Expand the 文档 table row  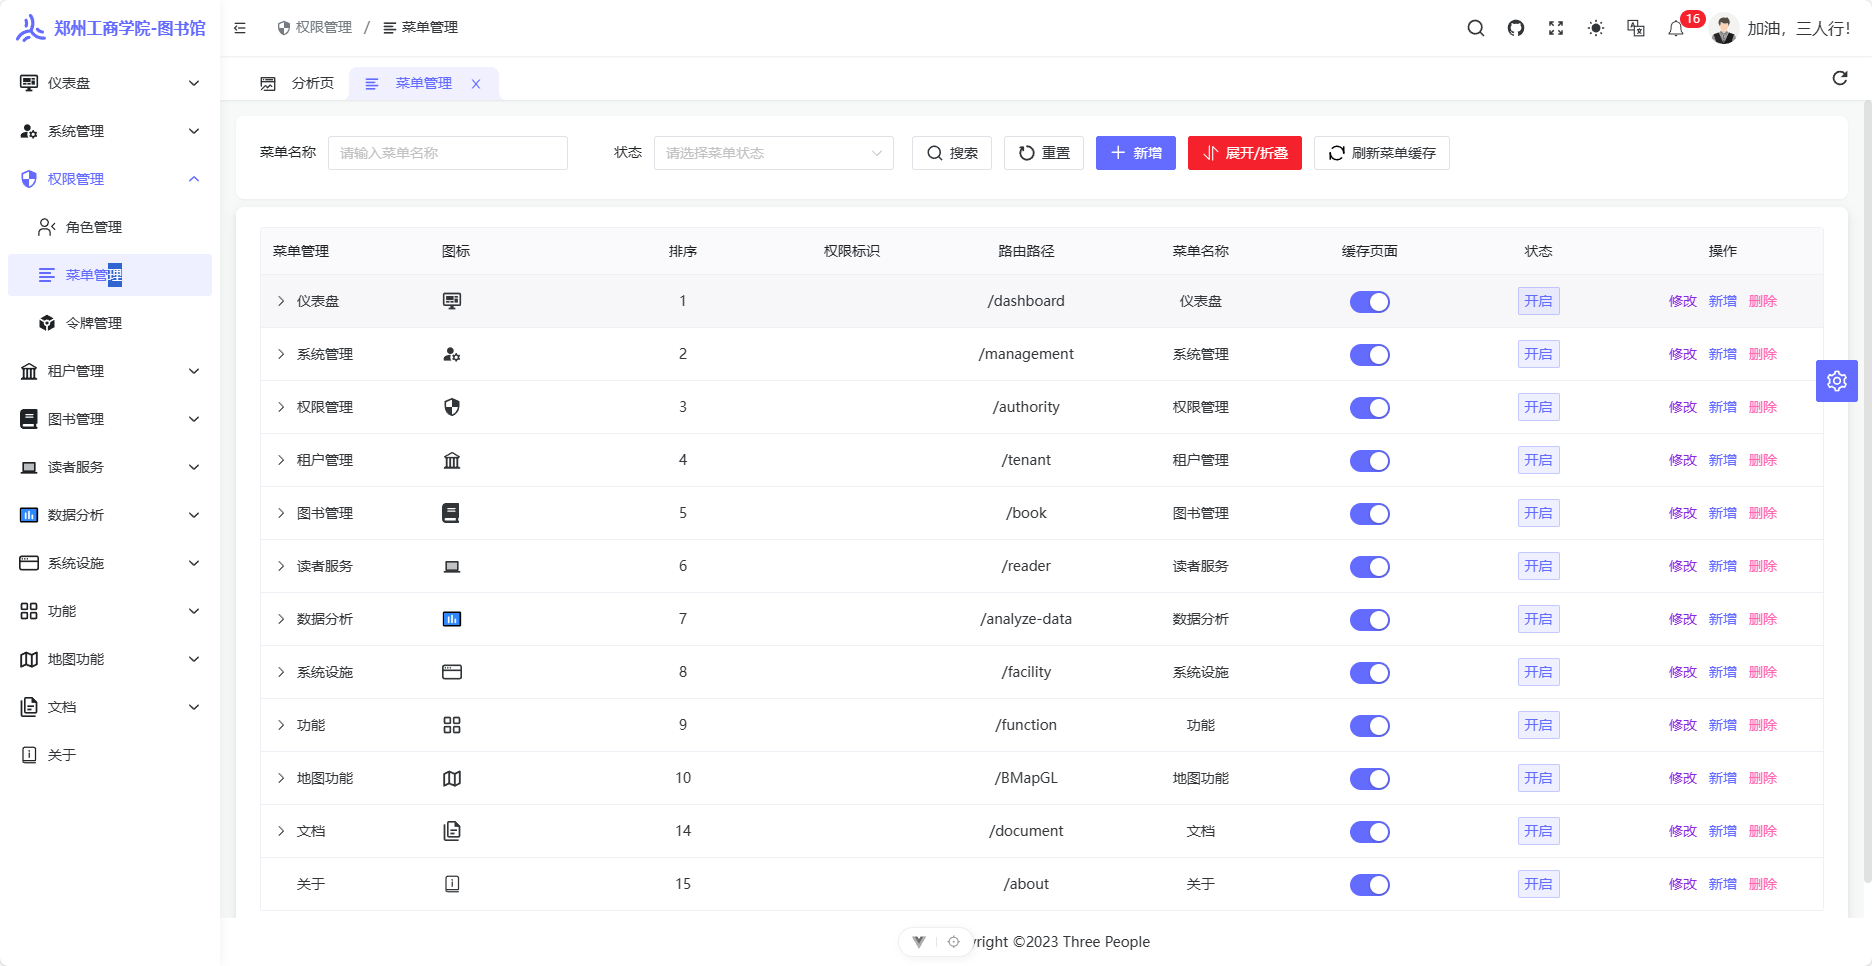(281, 831)
